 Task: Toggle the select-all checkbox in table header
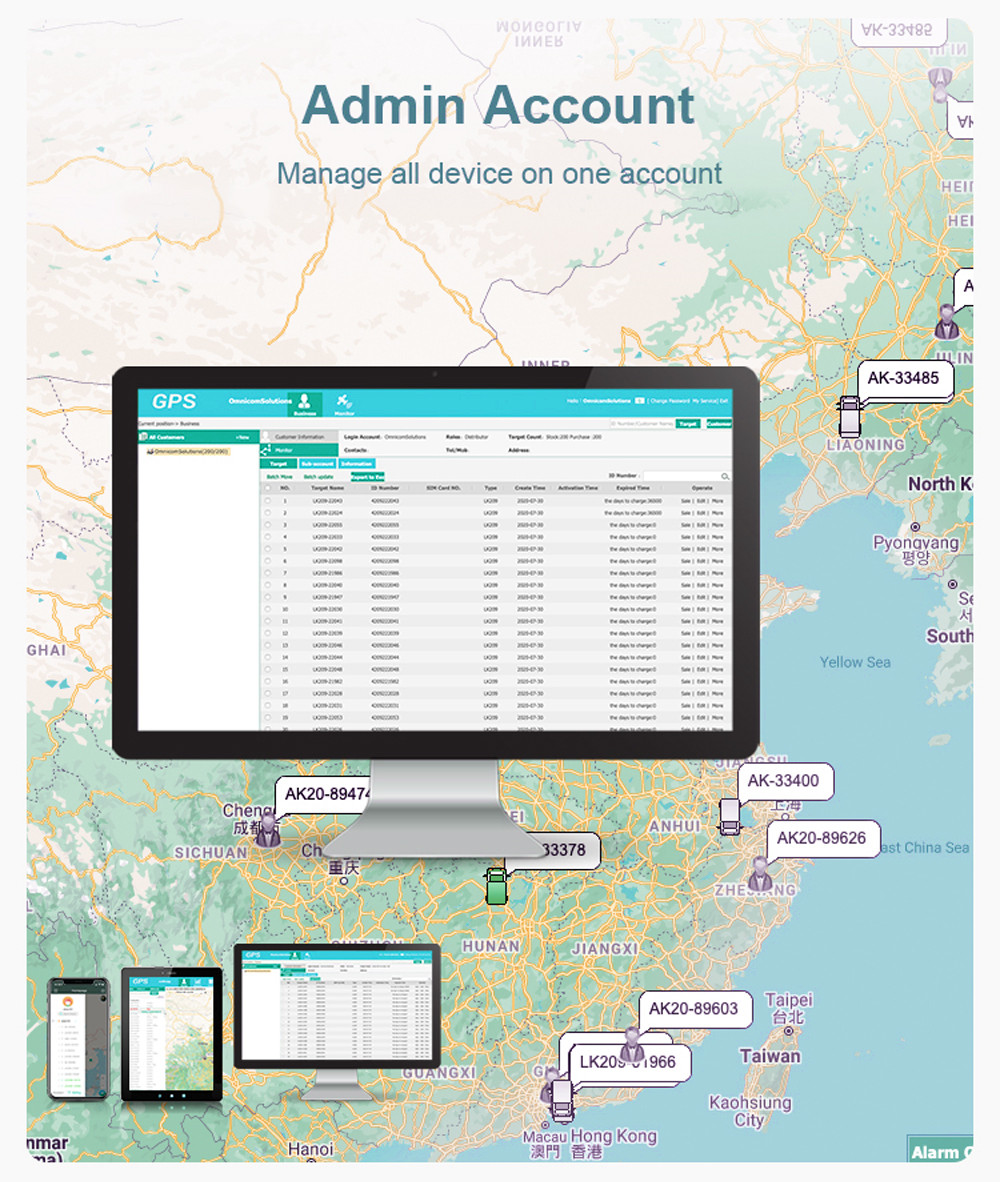tap(268, 488)
